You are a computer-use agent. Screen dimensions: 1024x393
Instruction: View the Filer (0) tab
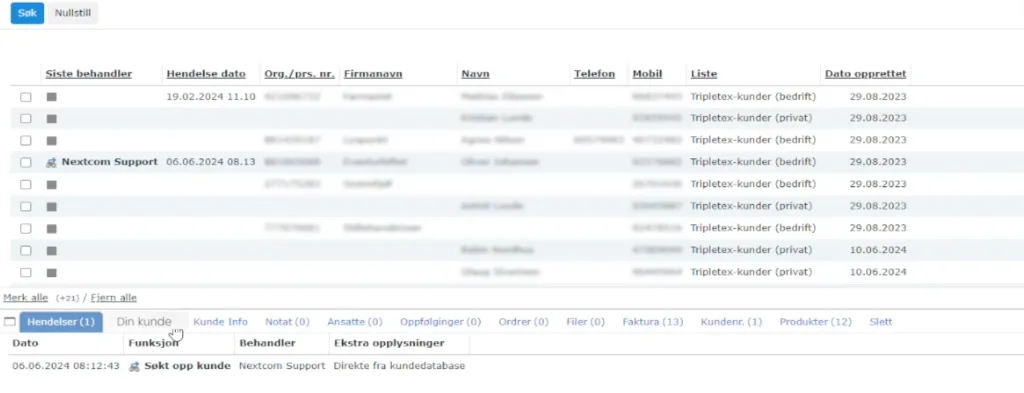click(586, 322)
